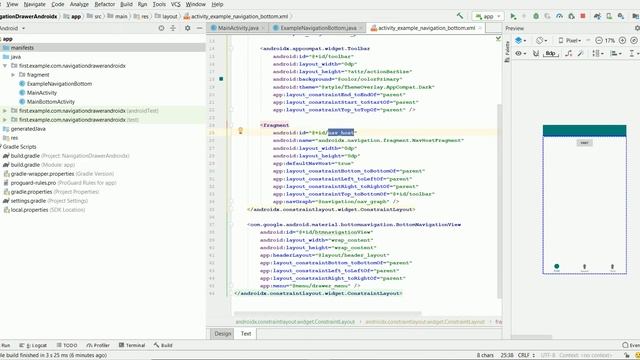Zoom out the layout preview

tap(599, 40)
